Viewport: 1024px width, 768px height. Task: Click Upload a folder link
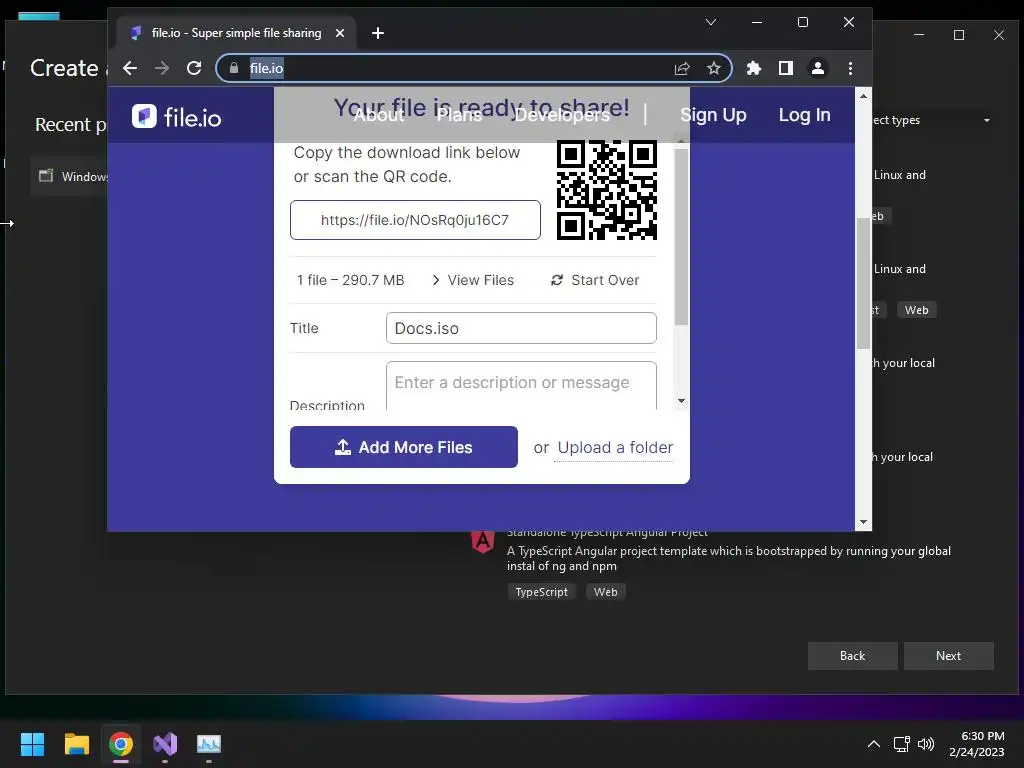click(615, 447)
